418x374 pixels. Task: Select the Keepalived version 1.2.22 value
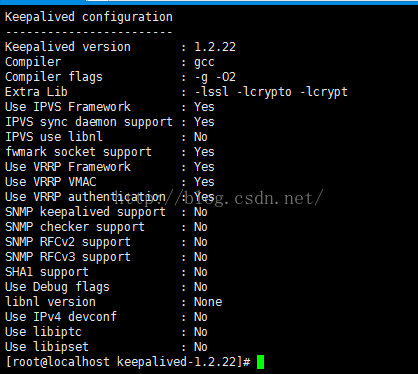[215, 47]
